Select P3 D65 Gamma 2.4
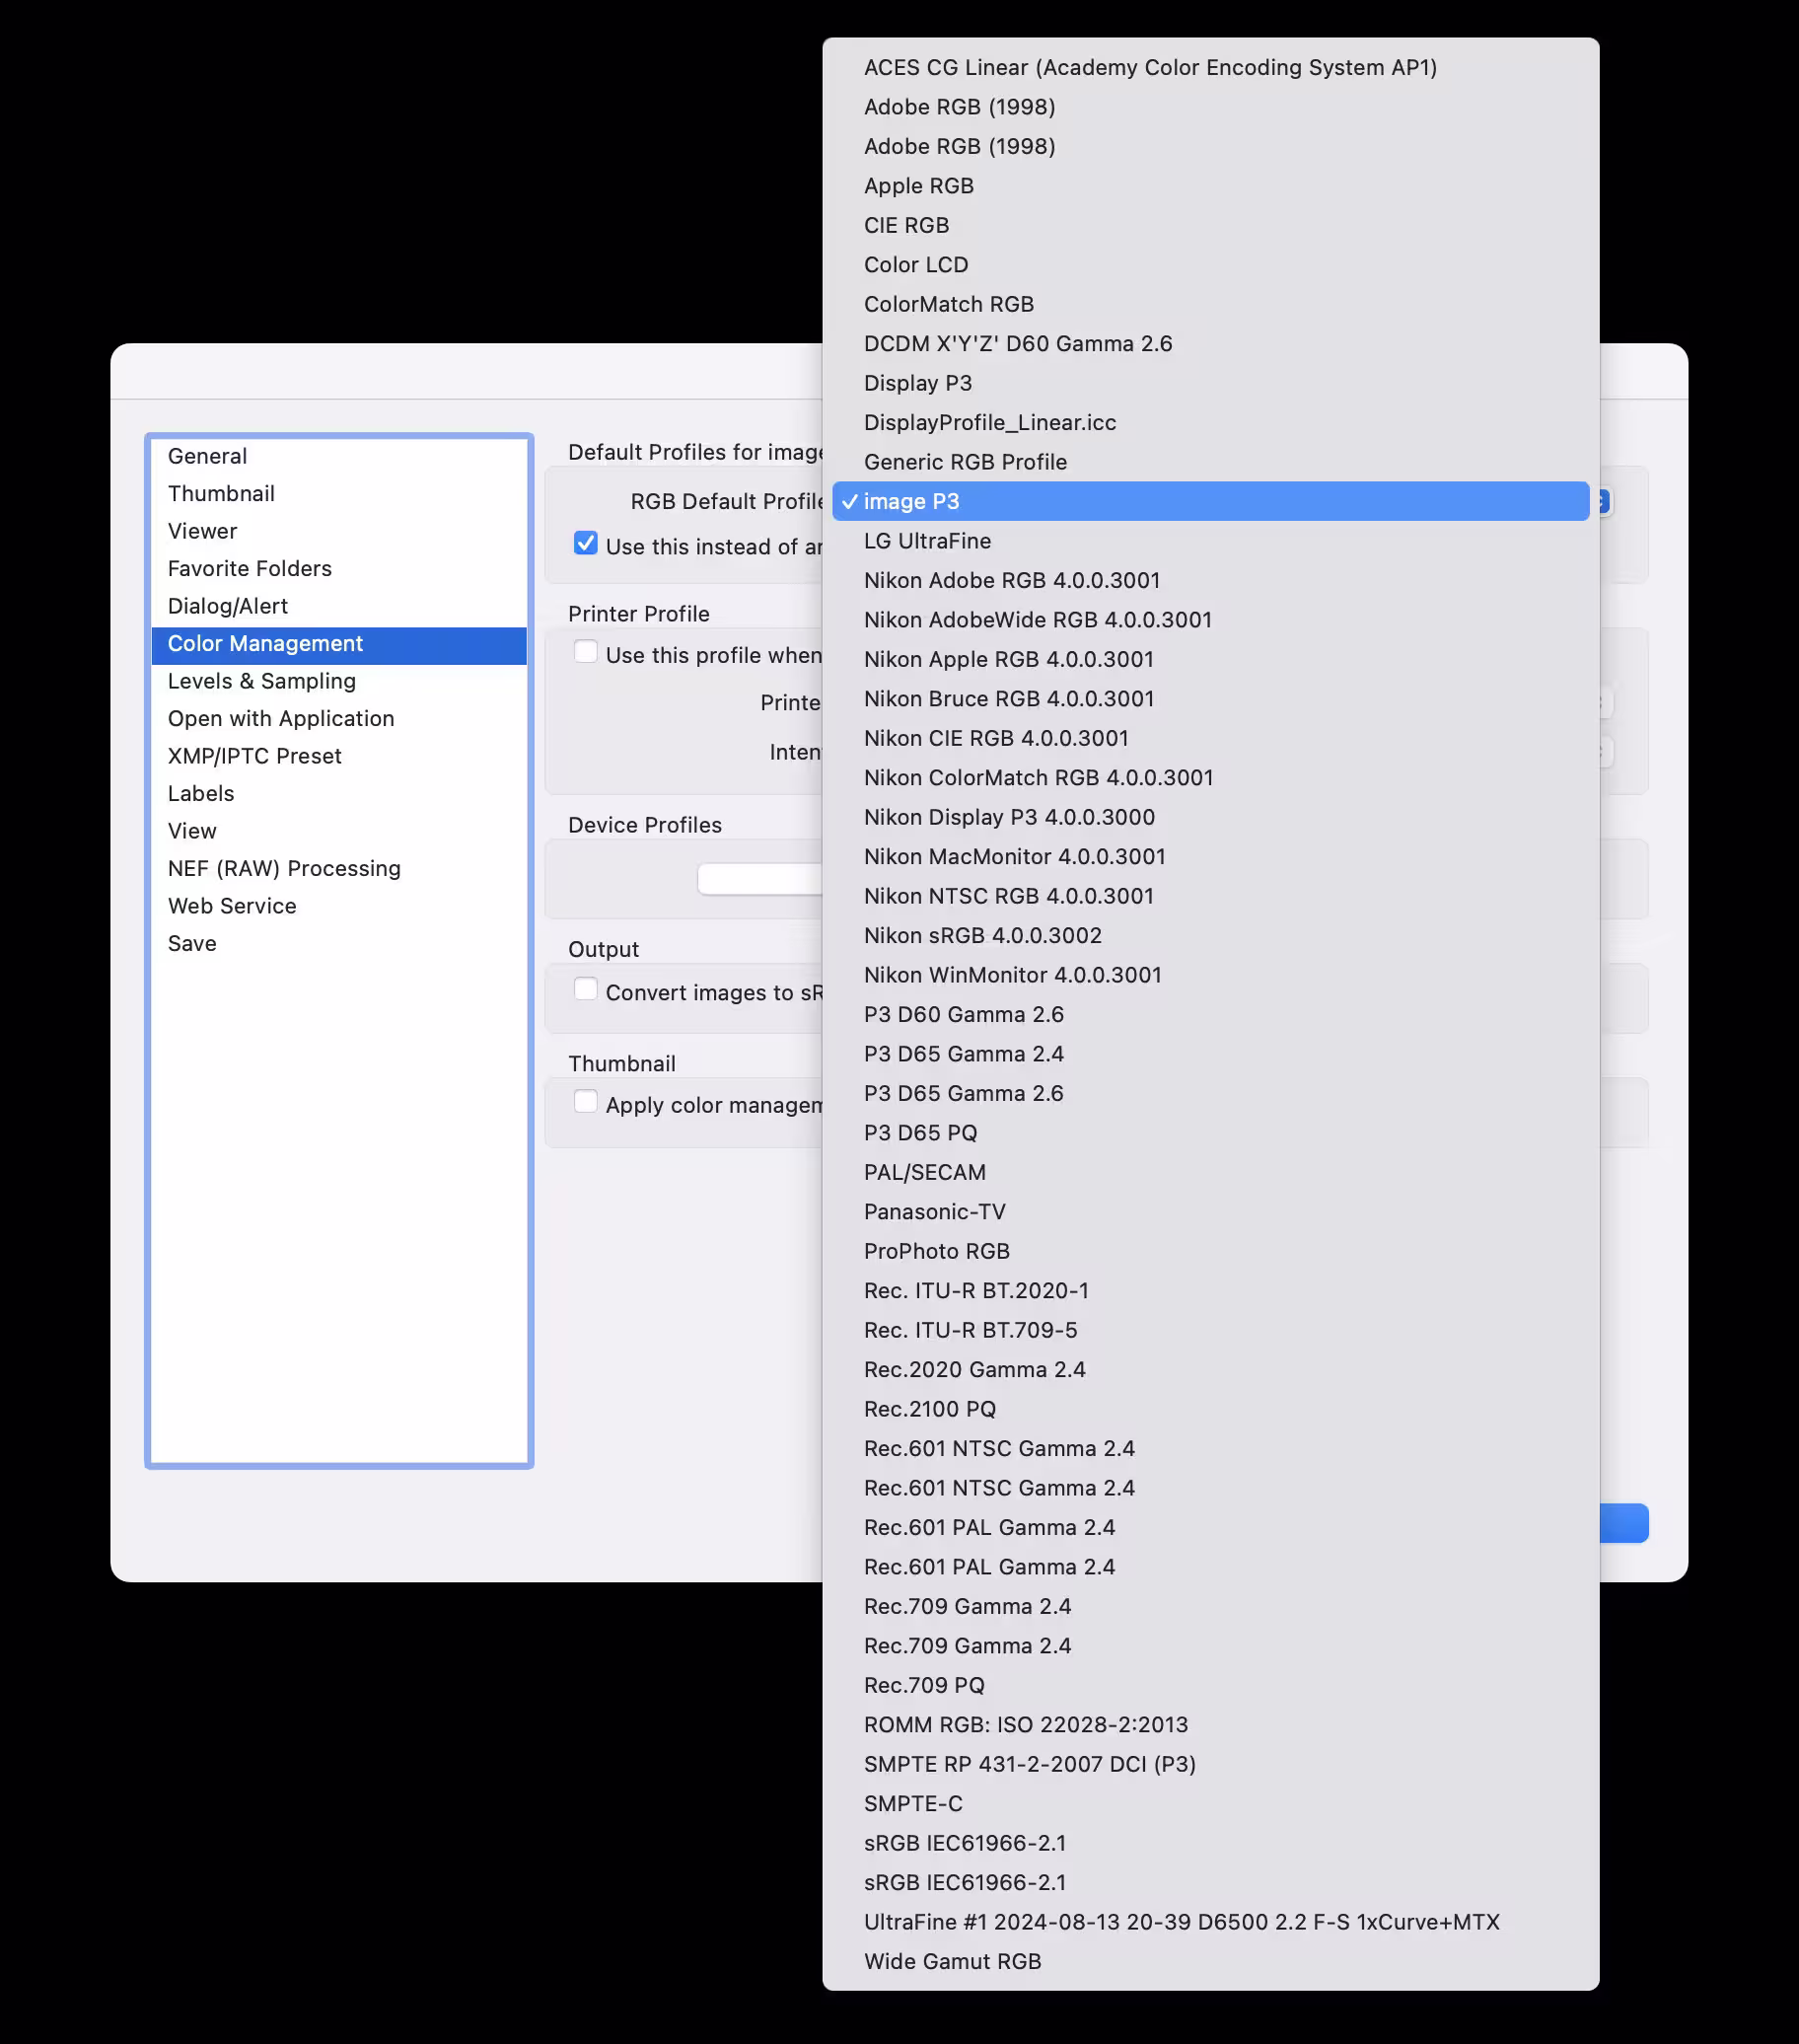The width and height of the screenshot is (1799, 2044). coord(1210,1055)
